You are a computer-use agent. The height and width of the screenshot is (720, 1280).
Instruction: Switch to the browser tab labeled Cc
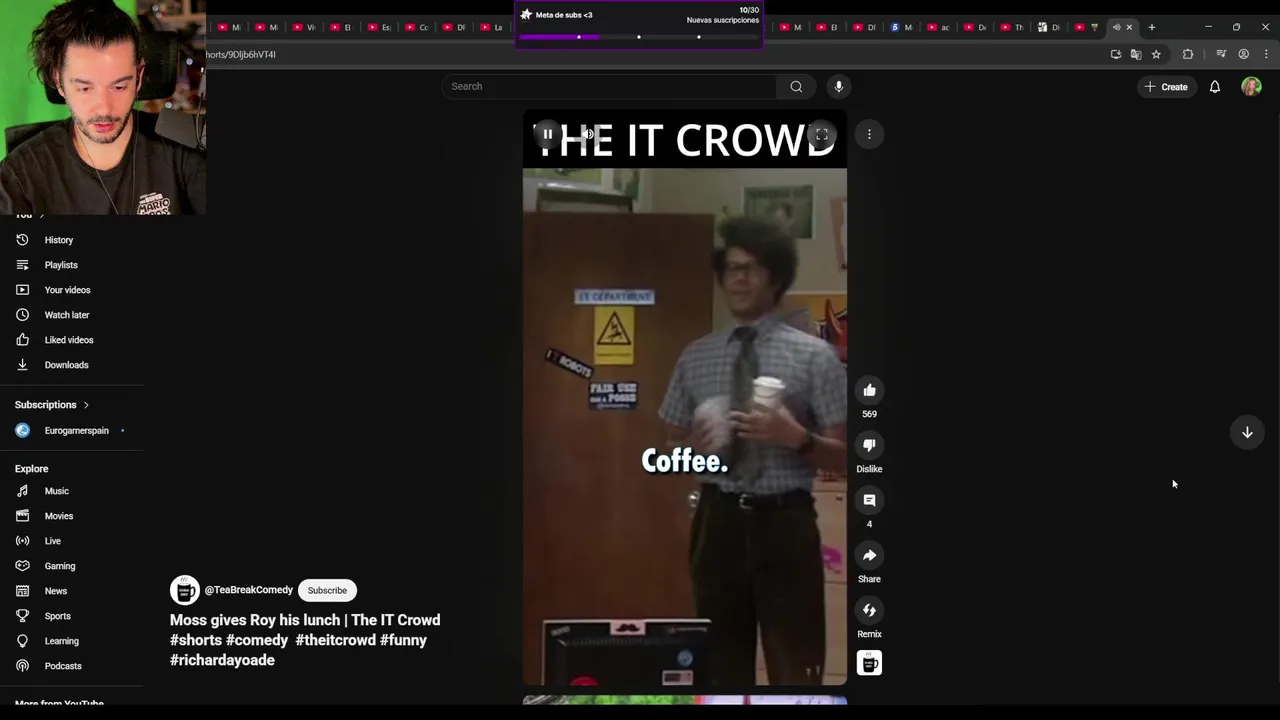pos(418,27)
